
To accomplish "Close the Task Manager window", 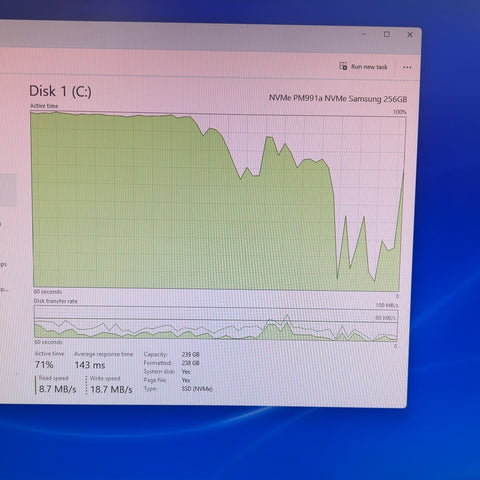I will click(x=410, y=35).
